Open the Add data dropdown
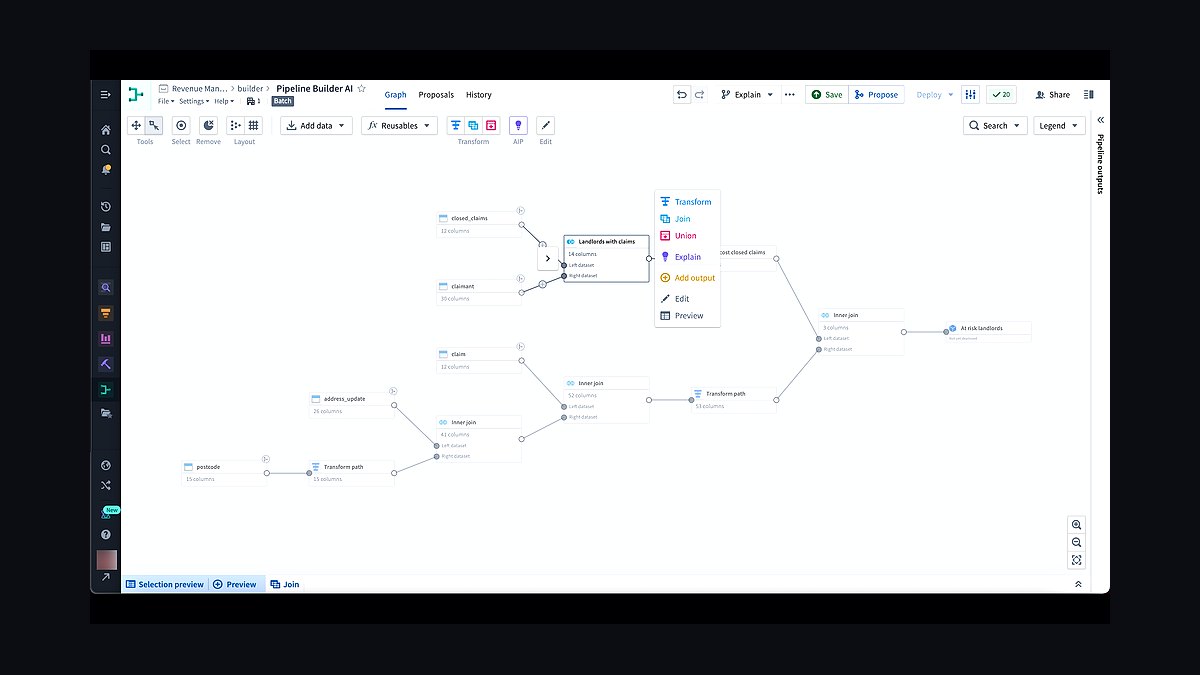Viewport: 1200px width, 675px height. click(316, 126)
